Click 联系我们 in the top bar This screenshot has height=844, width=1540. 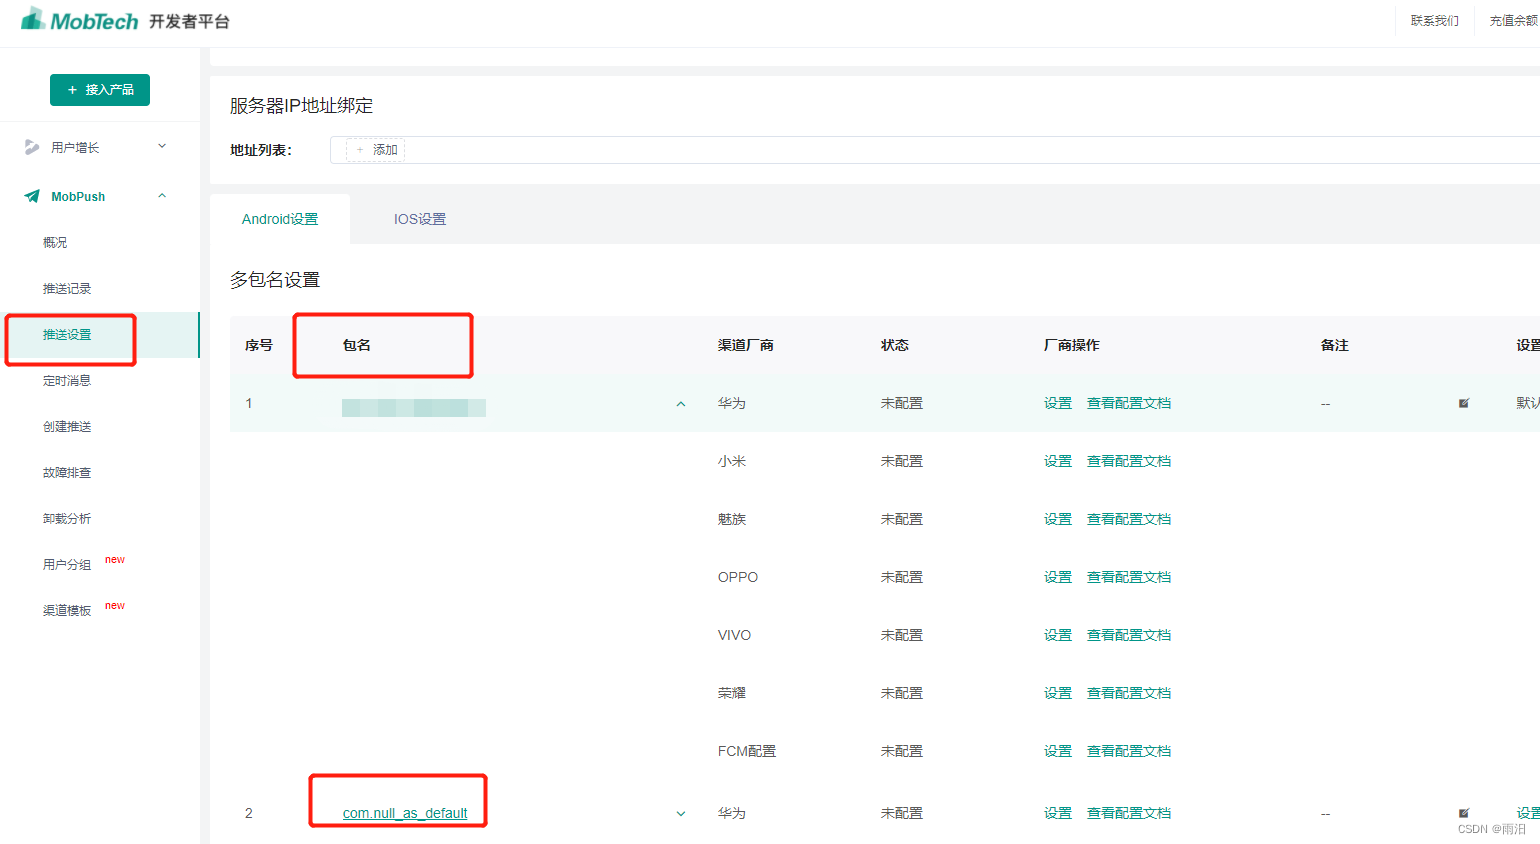pyautogui.click(x=1435, y=21)
